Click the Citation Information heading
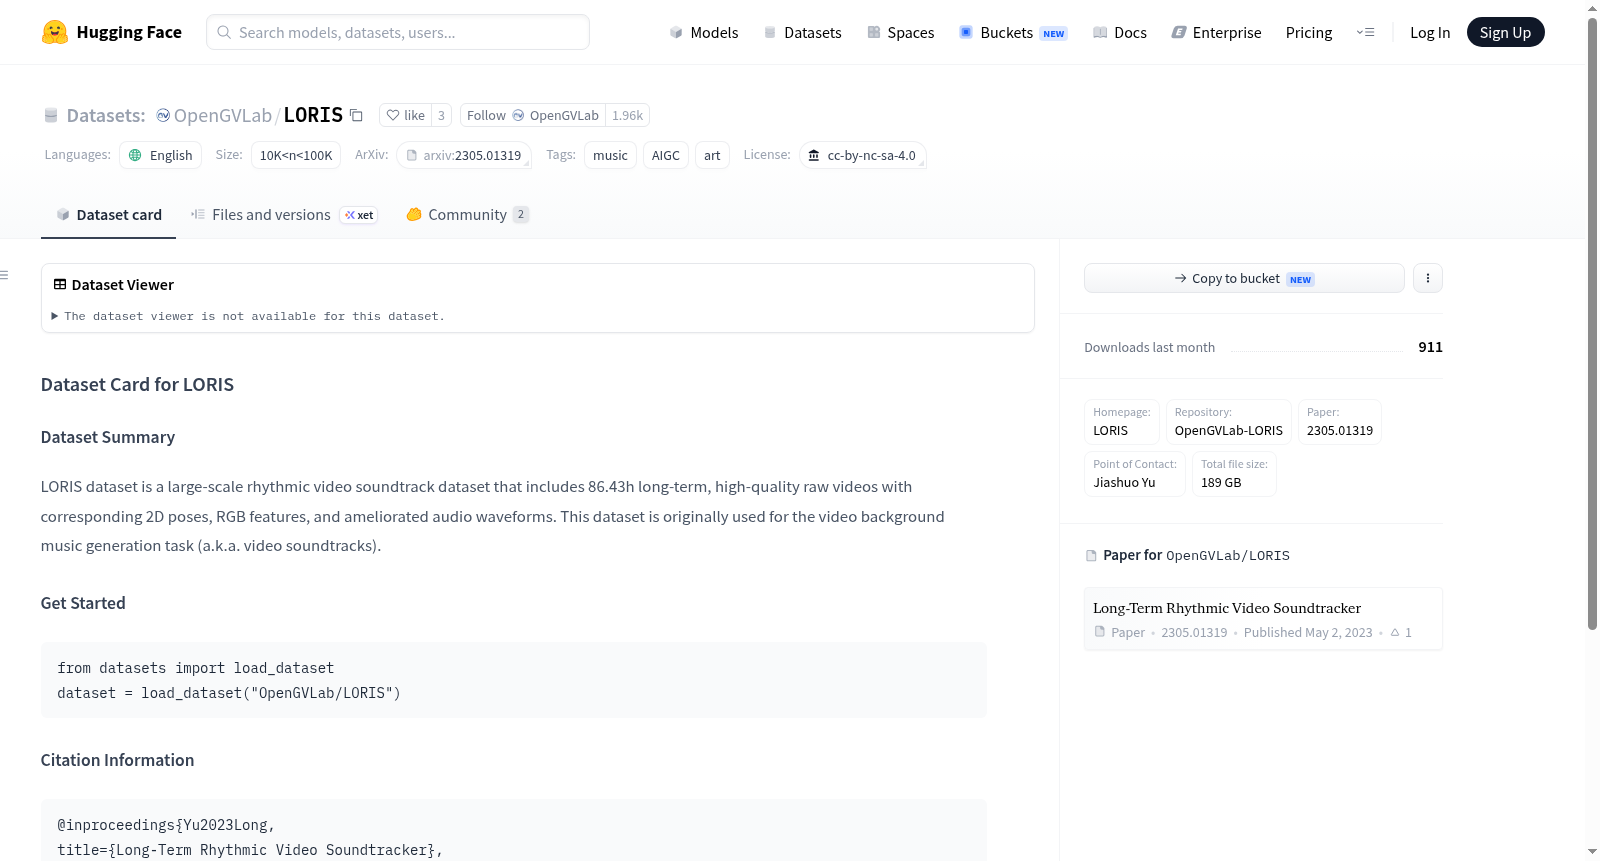 (117, 760)
